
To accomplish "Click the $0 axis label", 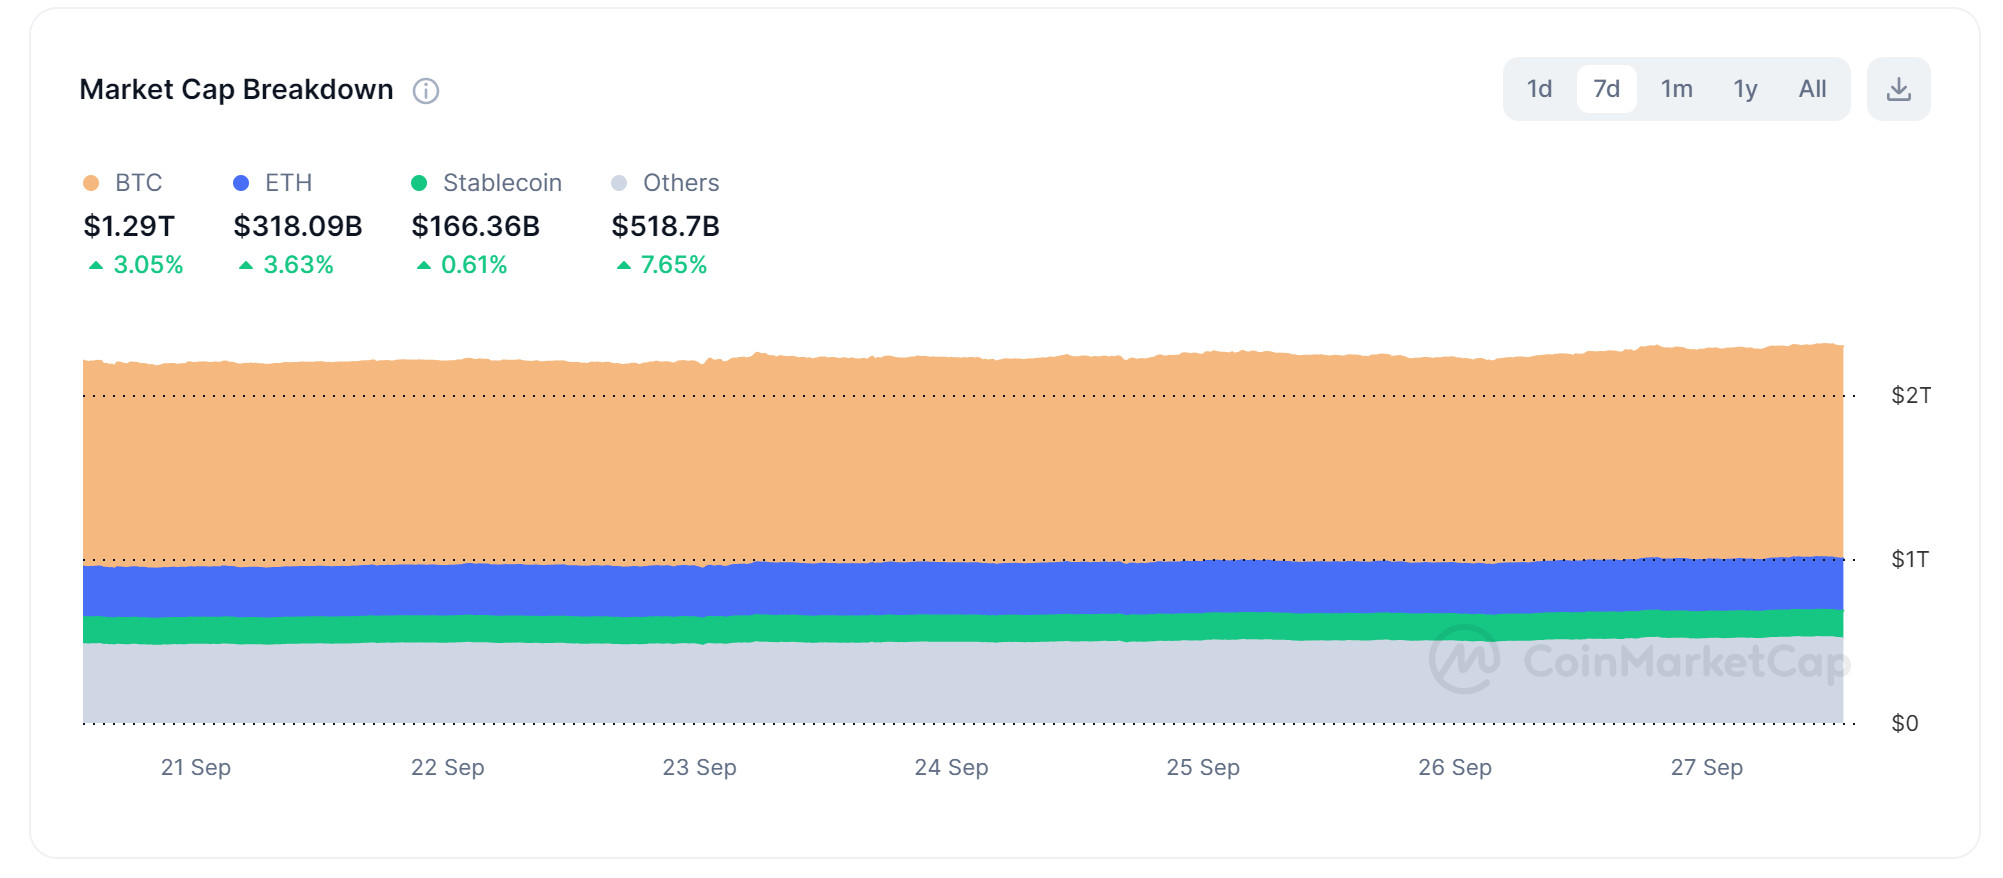I will point(1905,724).
